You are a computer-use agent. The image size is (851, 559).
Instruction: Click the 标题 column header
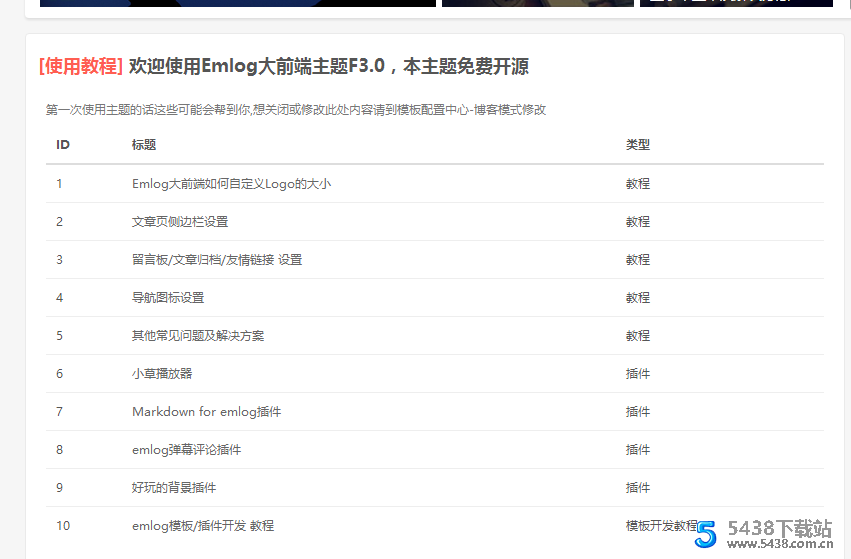click(x=144, y=145)
